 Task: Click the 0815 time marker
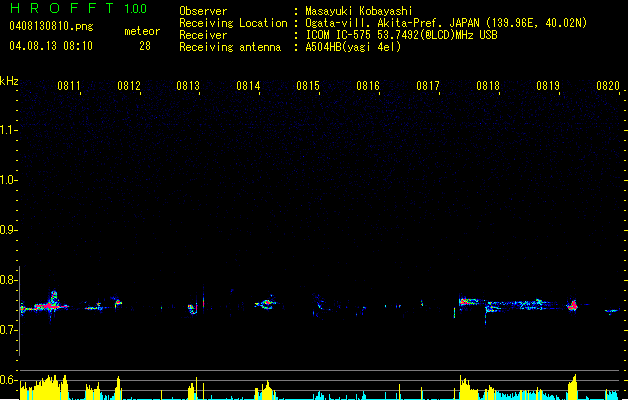(x=308, y=86)
